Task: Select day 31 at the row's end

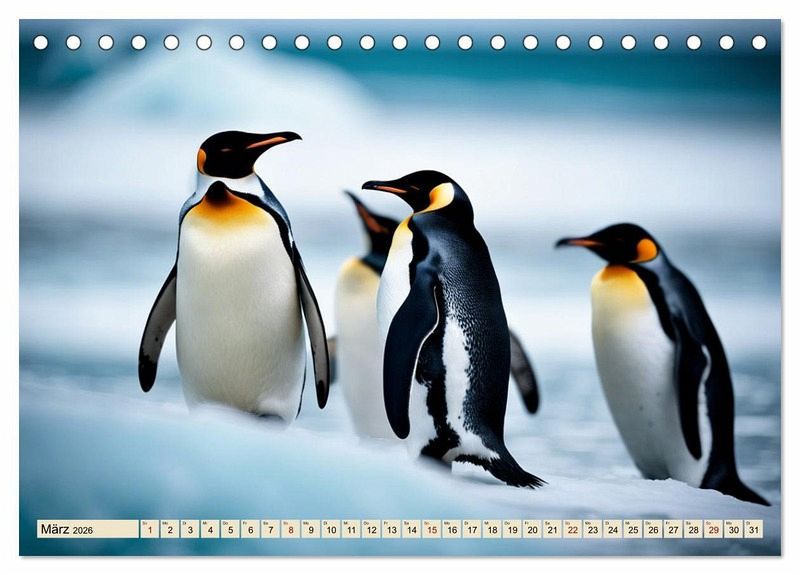Action: point(753,529)
